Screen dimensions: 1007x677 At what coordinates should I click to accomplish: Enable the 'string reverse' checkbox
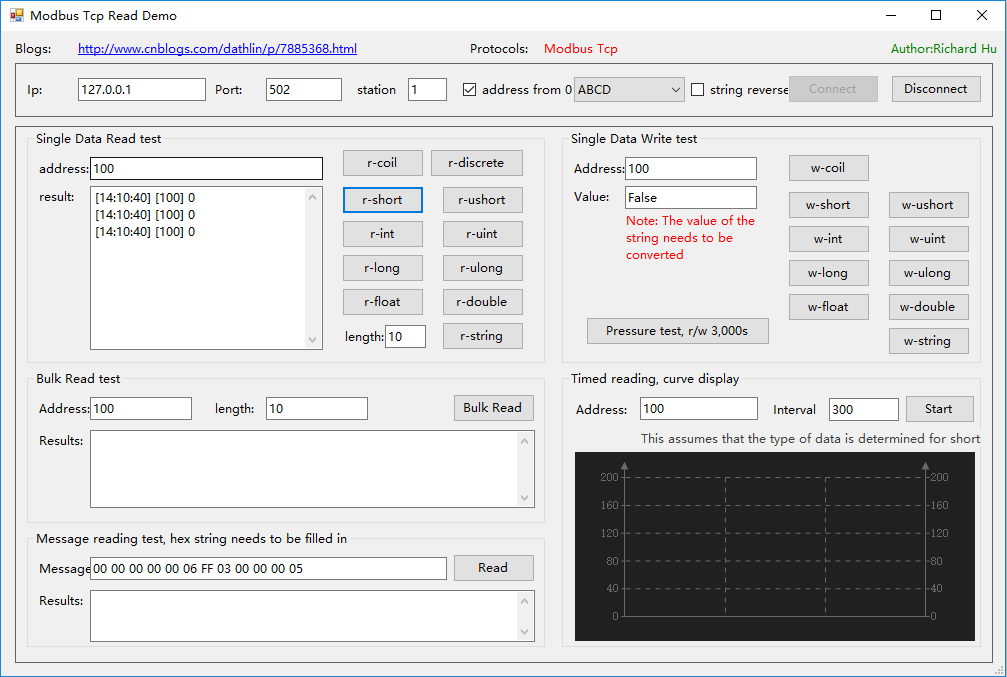(697, 90)
